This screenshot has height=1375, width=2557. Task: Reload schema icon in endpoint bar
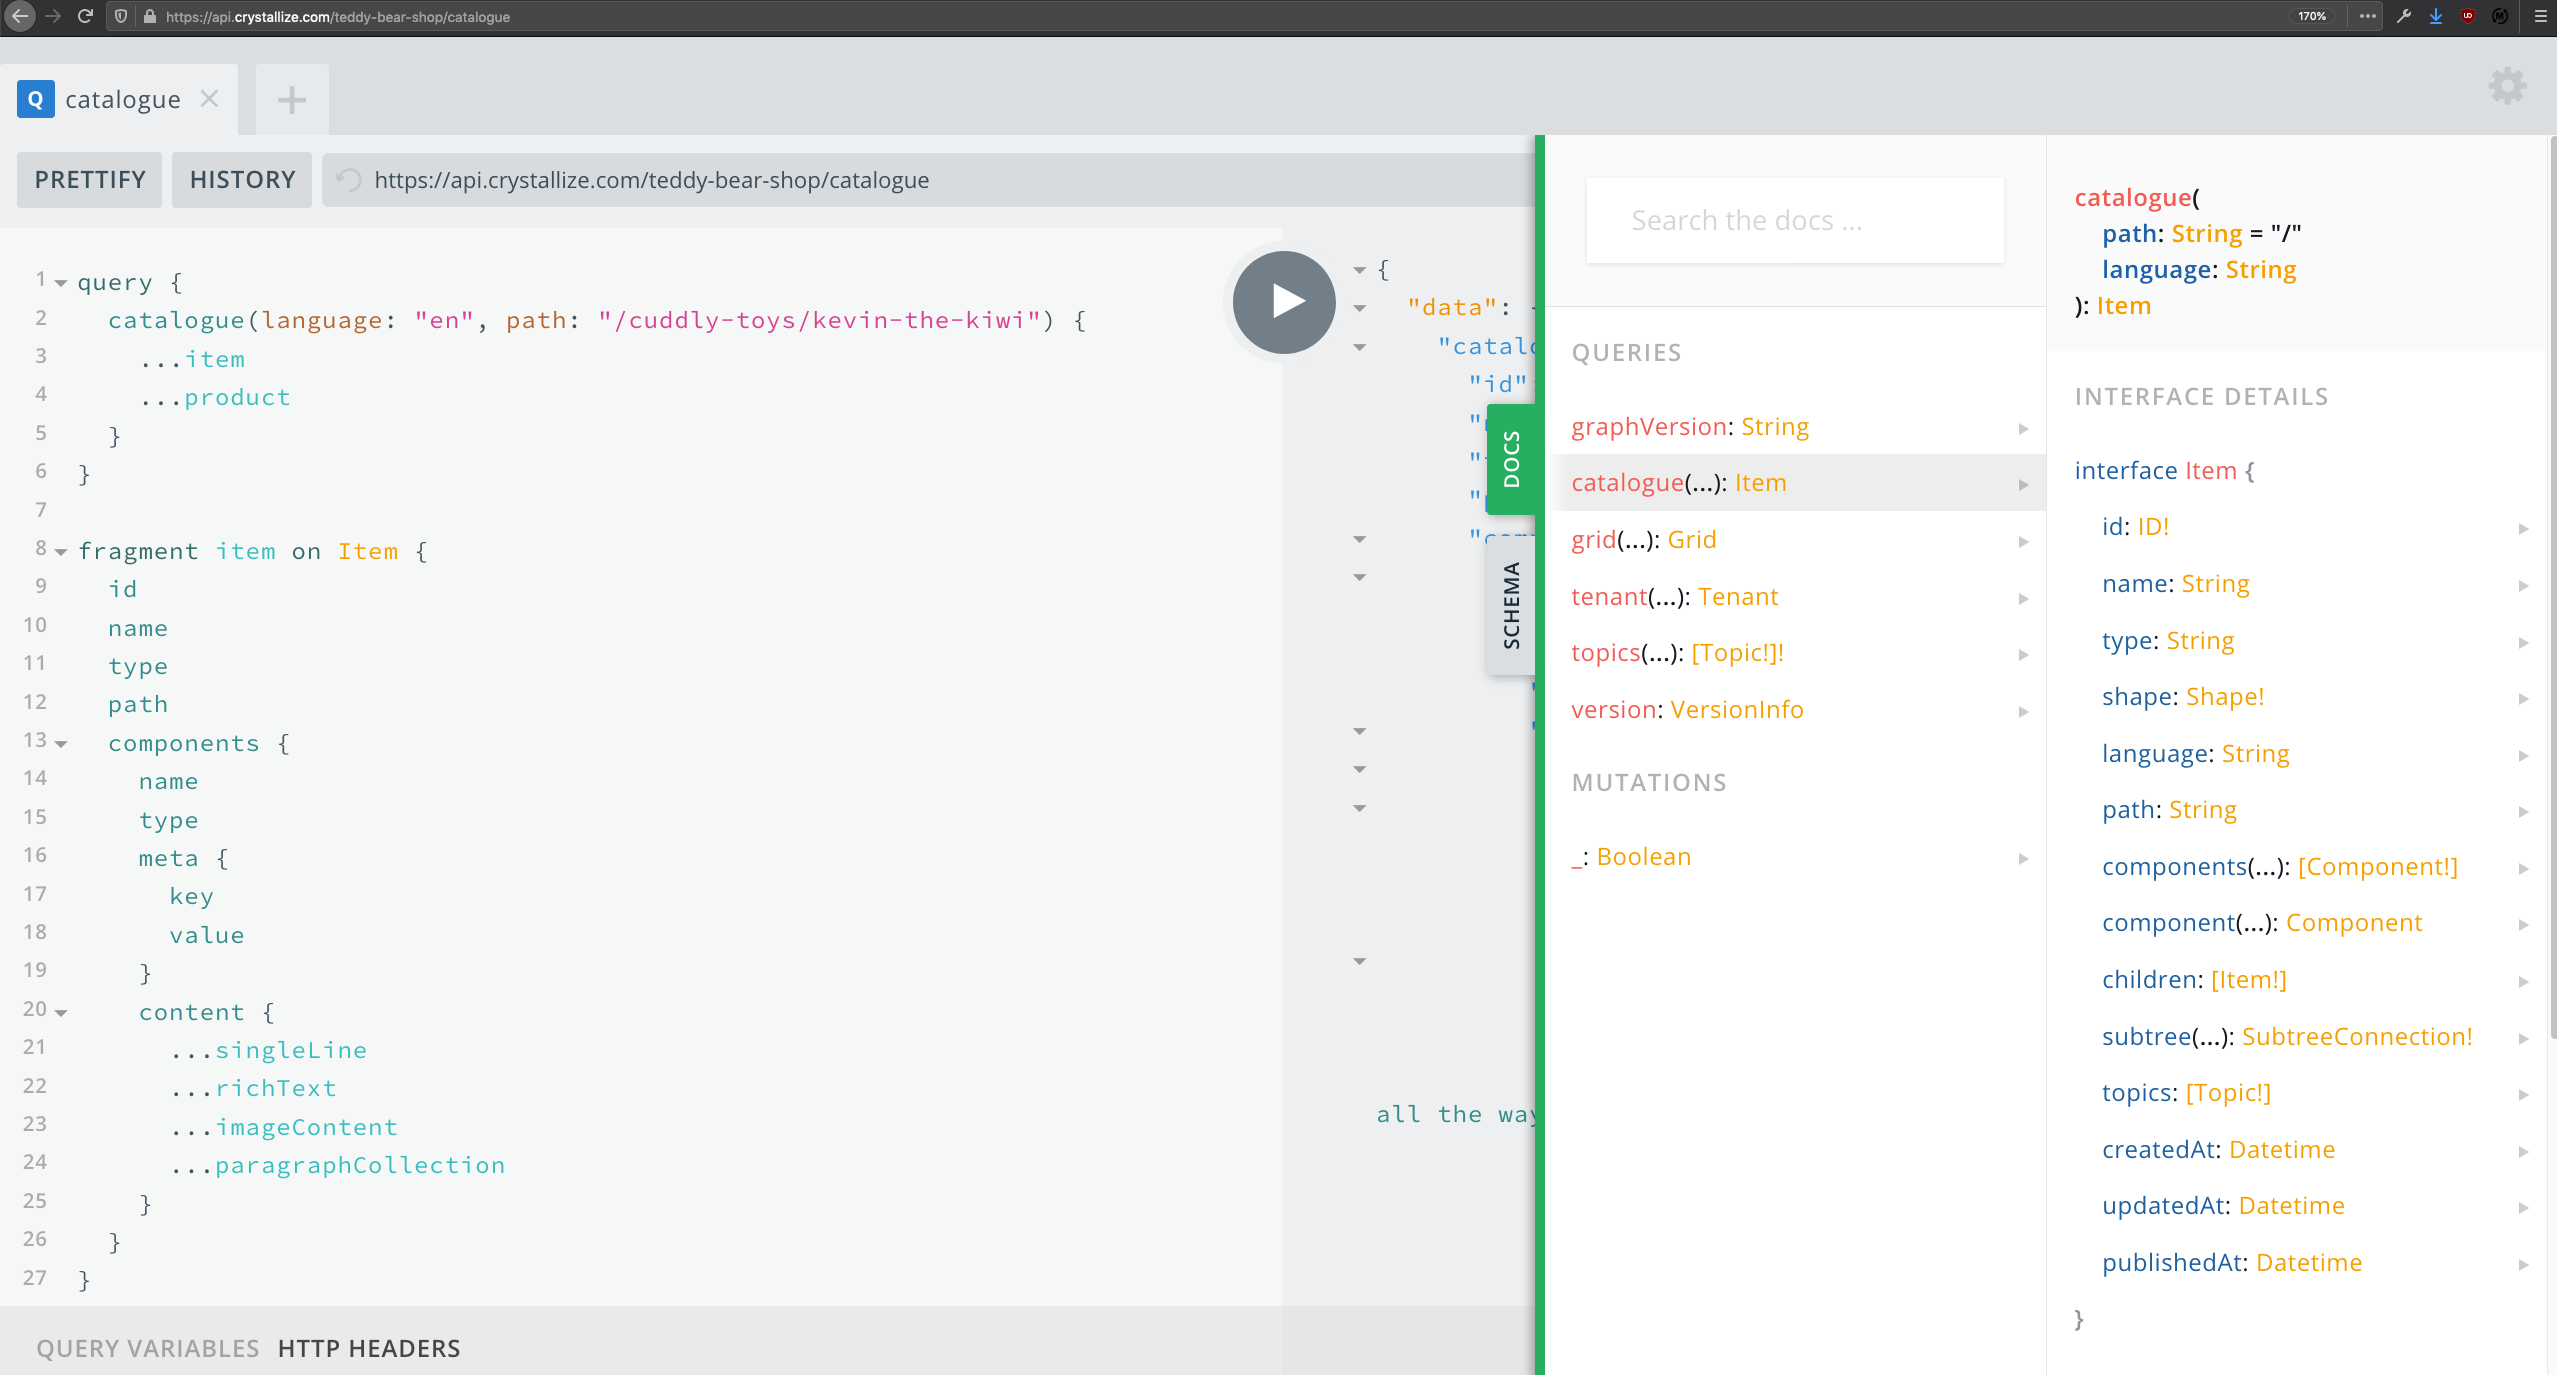tap(348, 180)
